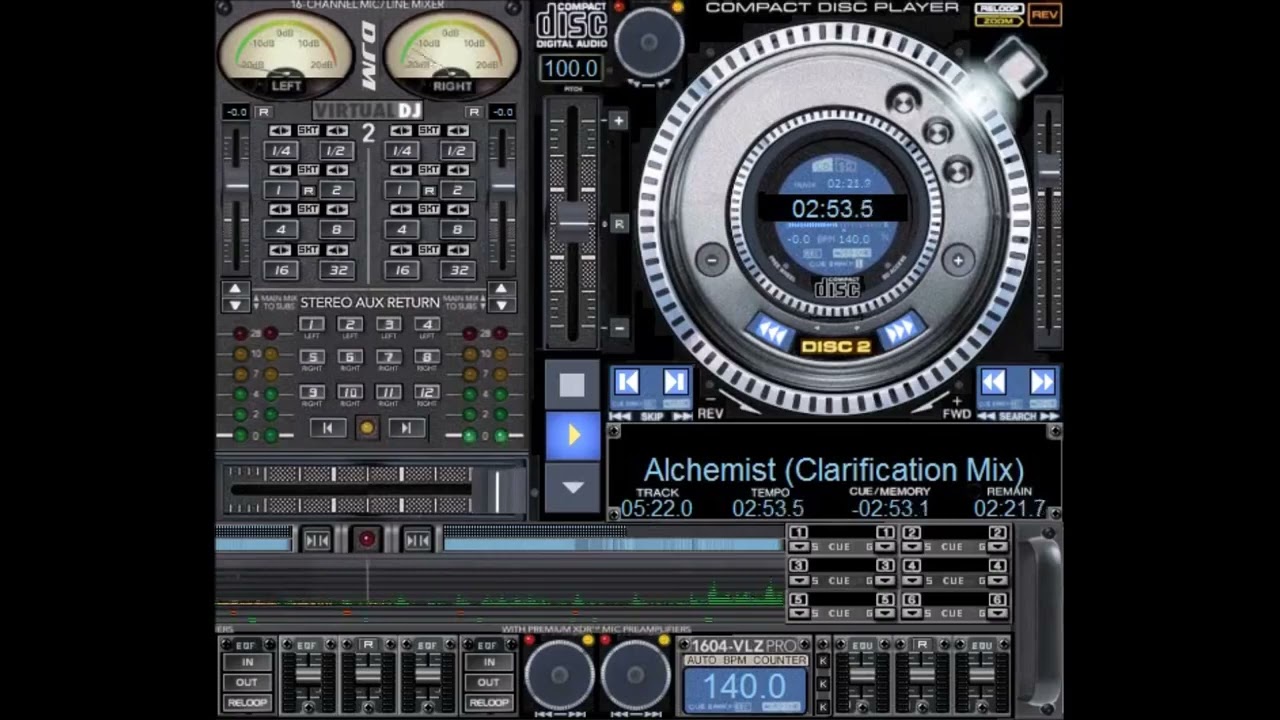This screenshot has width=1280, height=720.
Task: Search forward with the SEARCH fast-forward button
Action: click(1041, 382)
